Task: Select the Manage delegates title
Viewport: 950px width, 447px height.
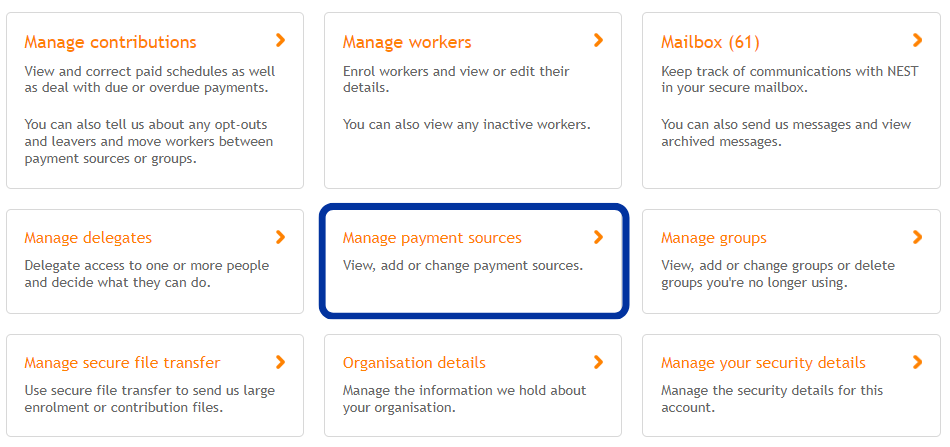Action: [88, 238]
